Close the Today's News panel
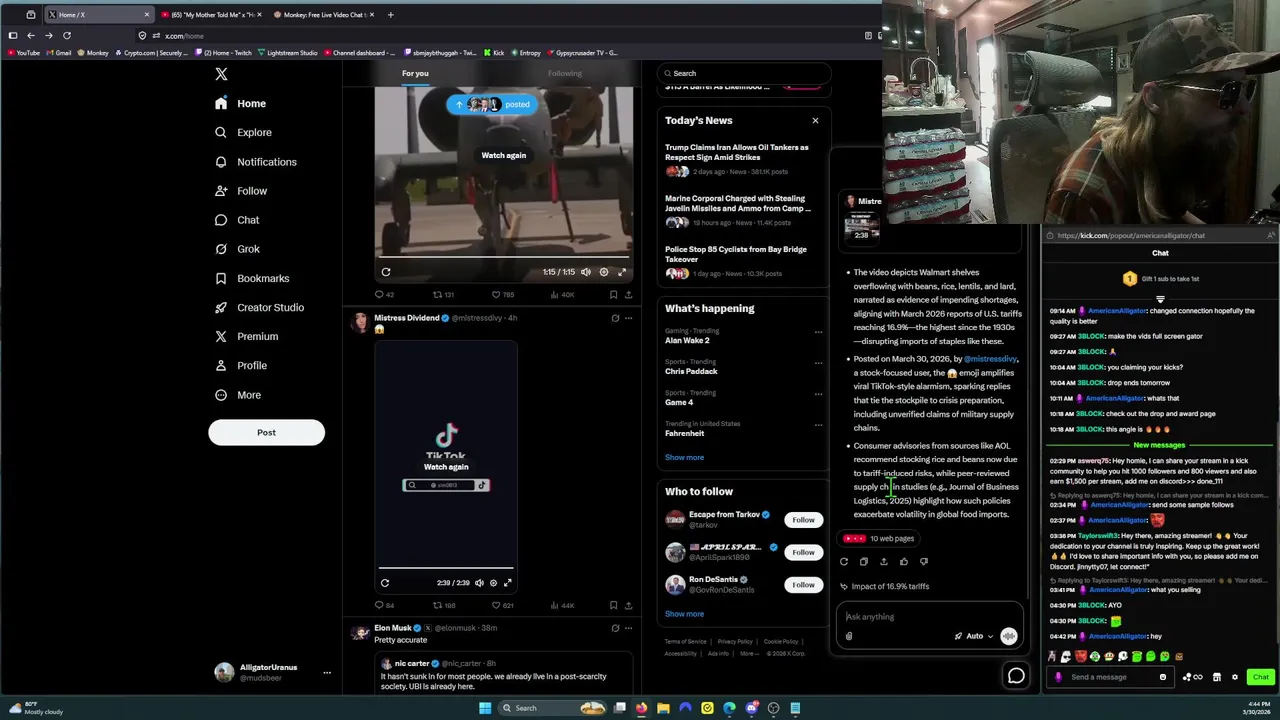Viewport: 1280px width, 720px height. click(815, 121)
